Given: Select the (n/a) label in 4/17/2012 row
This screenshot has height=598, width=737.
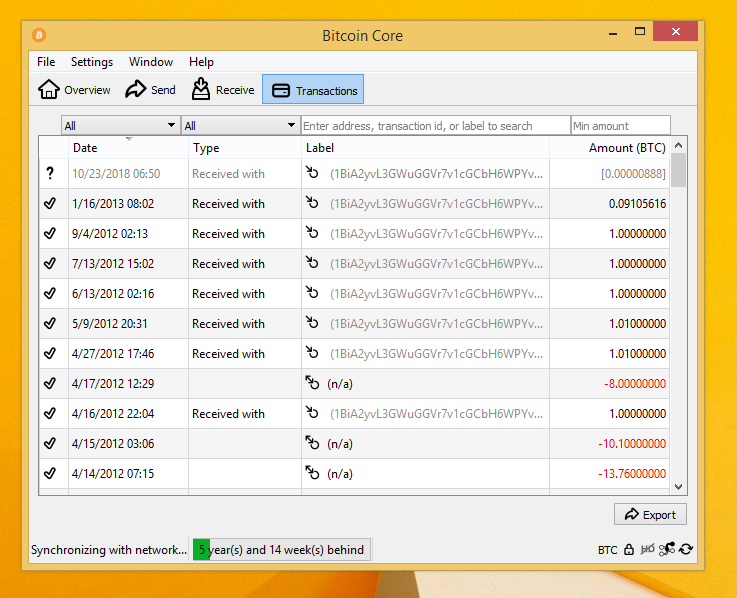Looking at the screenshot, I should [x=340, y=384].
